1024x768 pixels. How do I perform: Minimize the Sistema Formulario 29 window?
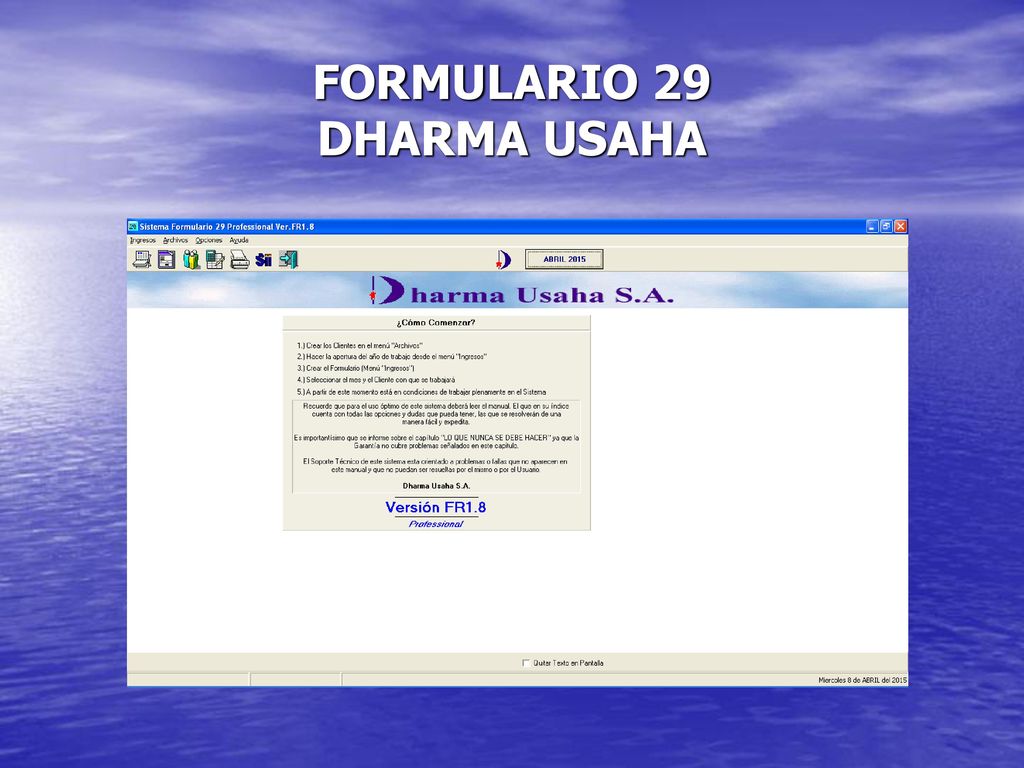(x=872, y=227)
